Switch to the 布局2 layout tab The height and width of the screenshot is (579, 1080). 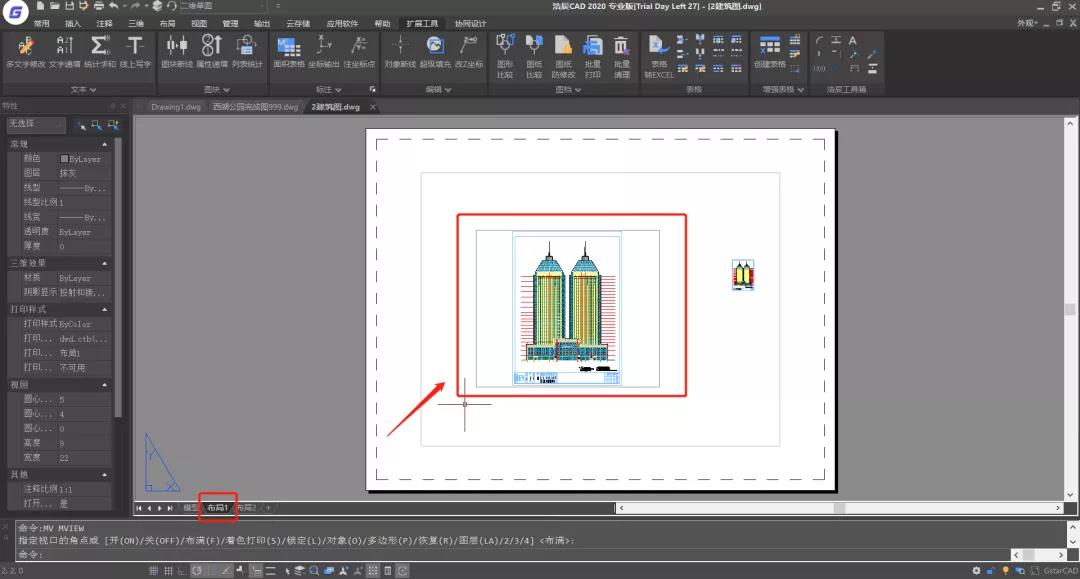click(246, 508)
